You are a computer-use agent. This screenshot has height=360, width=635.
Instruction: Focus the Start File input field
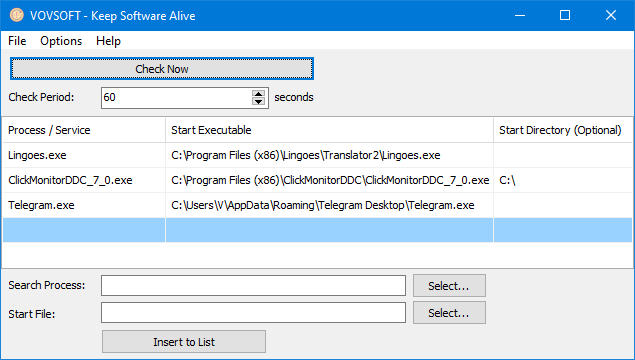point(254,313)
